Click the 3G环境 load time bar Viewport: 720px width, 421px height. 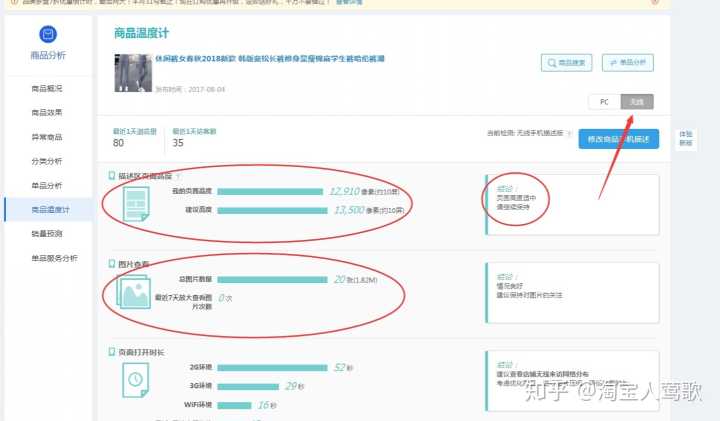248,387
